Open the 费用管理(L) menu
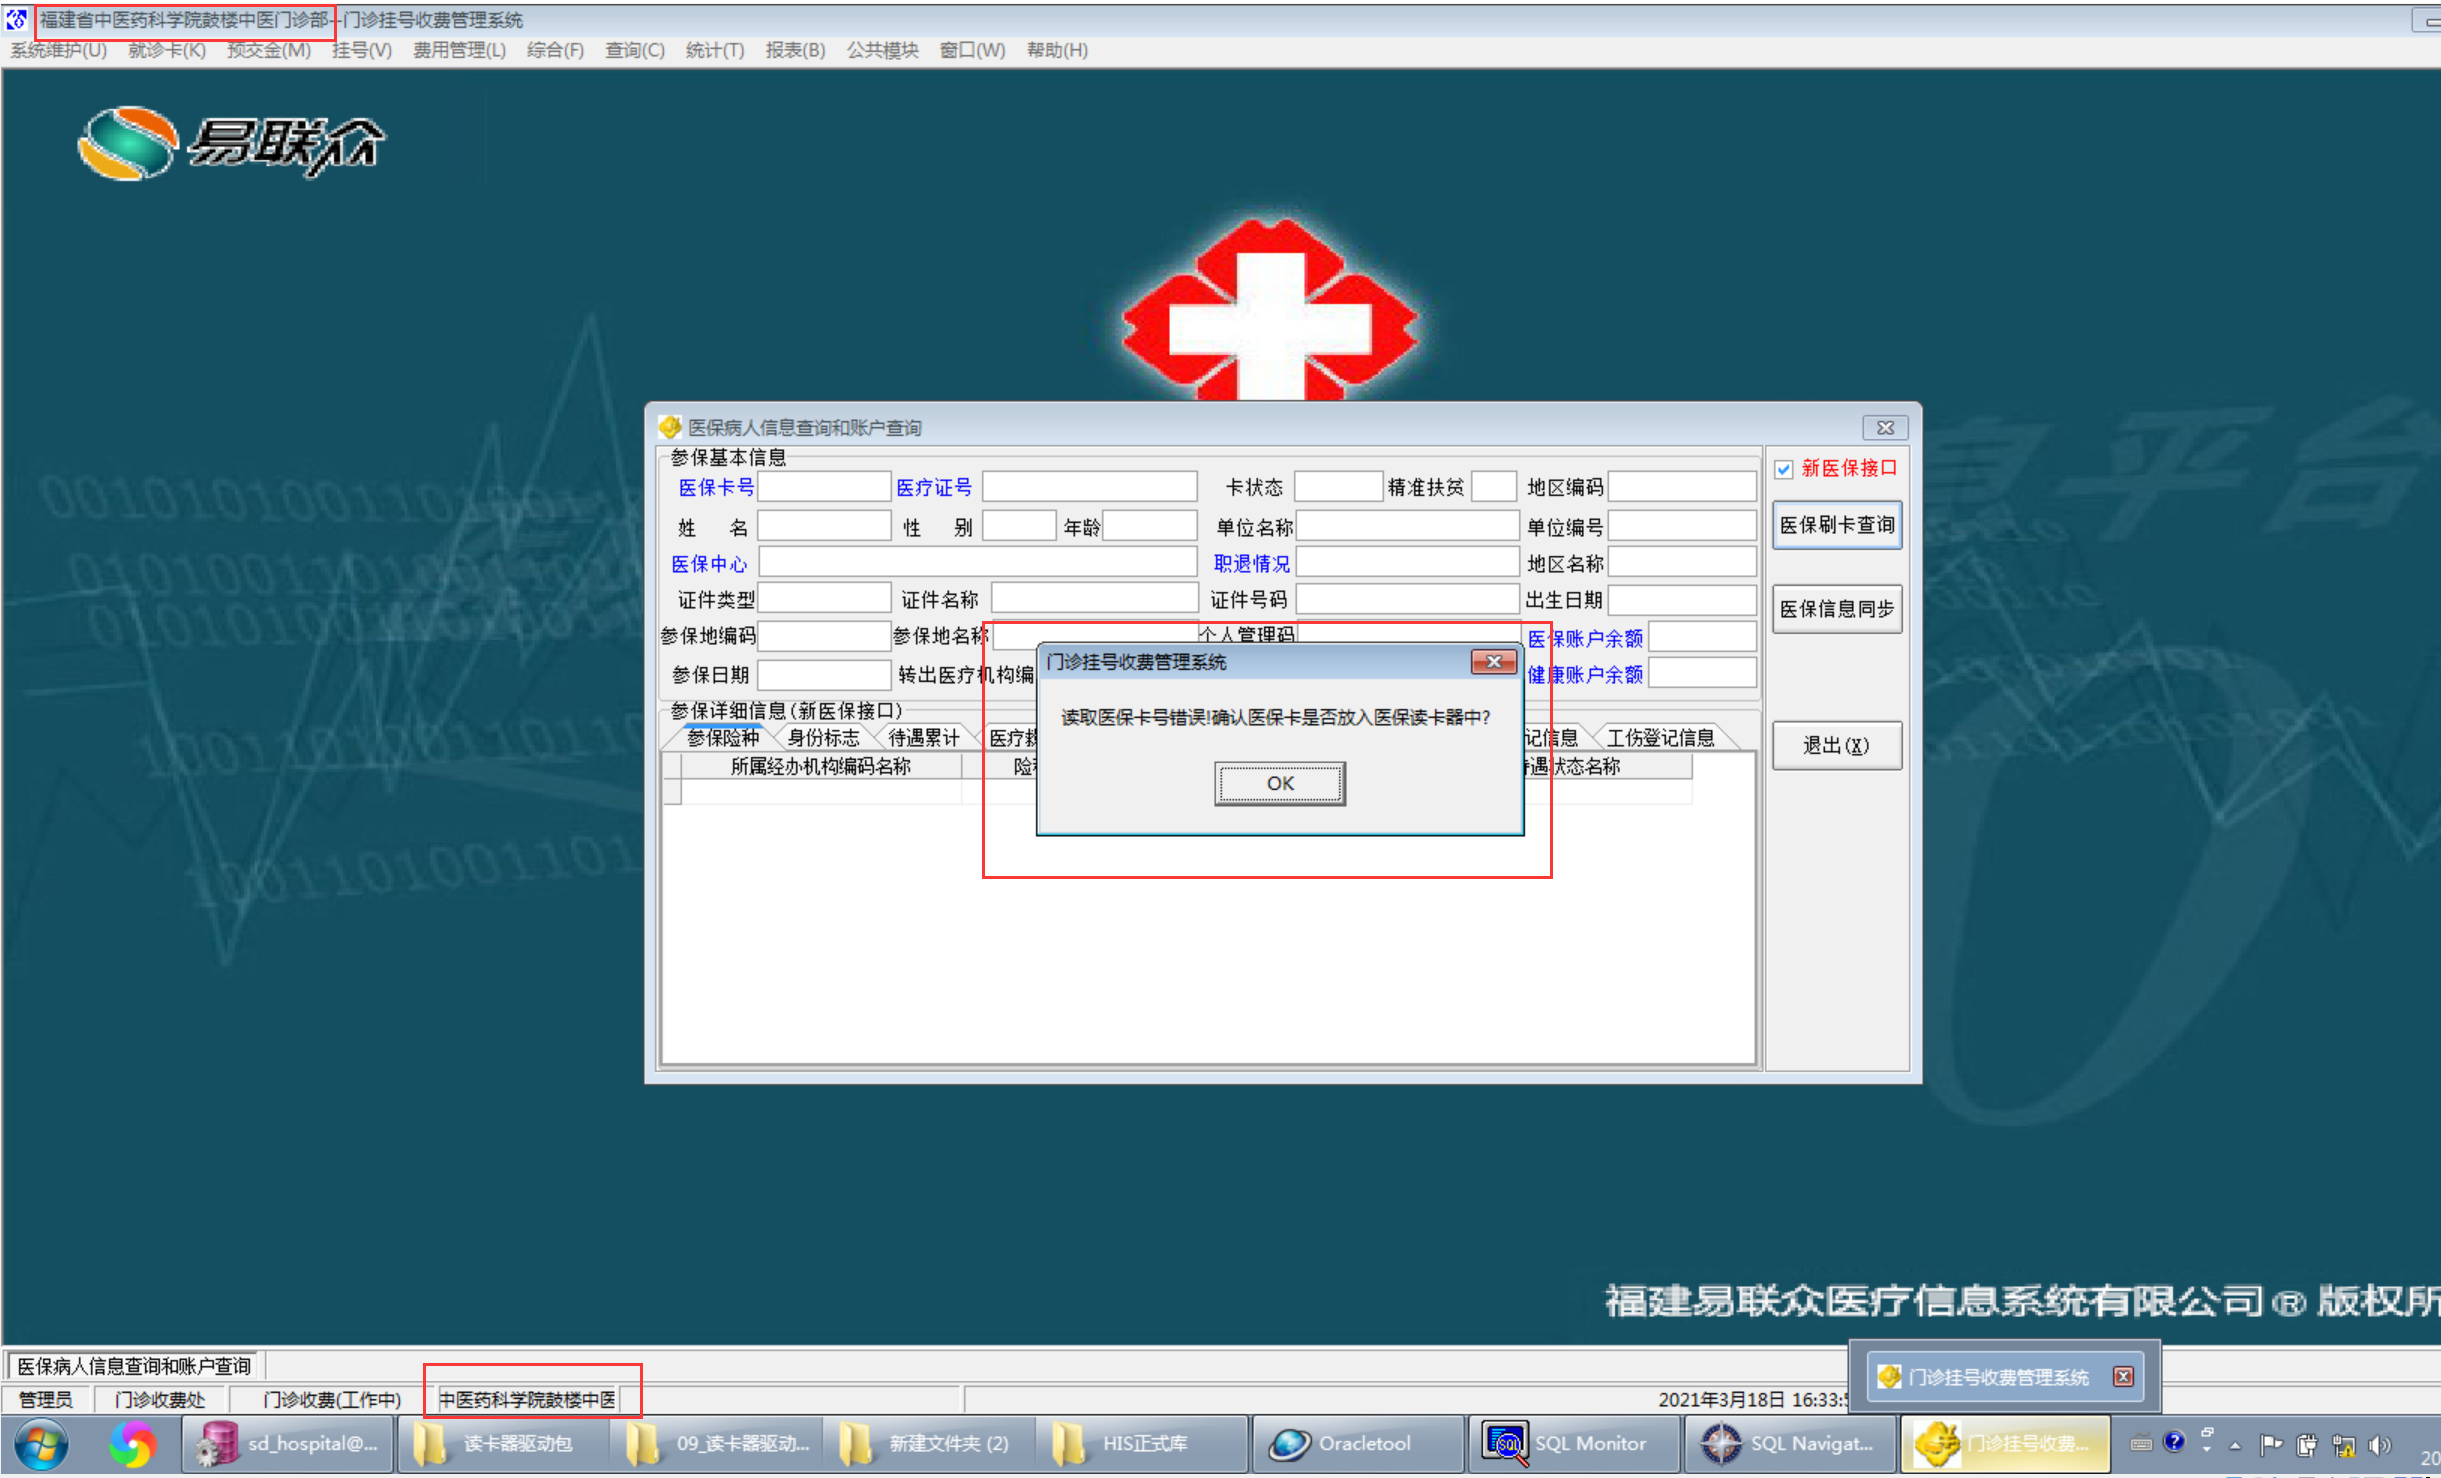This screenshot has width=2441, height=1478. point(459,50)
